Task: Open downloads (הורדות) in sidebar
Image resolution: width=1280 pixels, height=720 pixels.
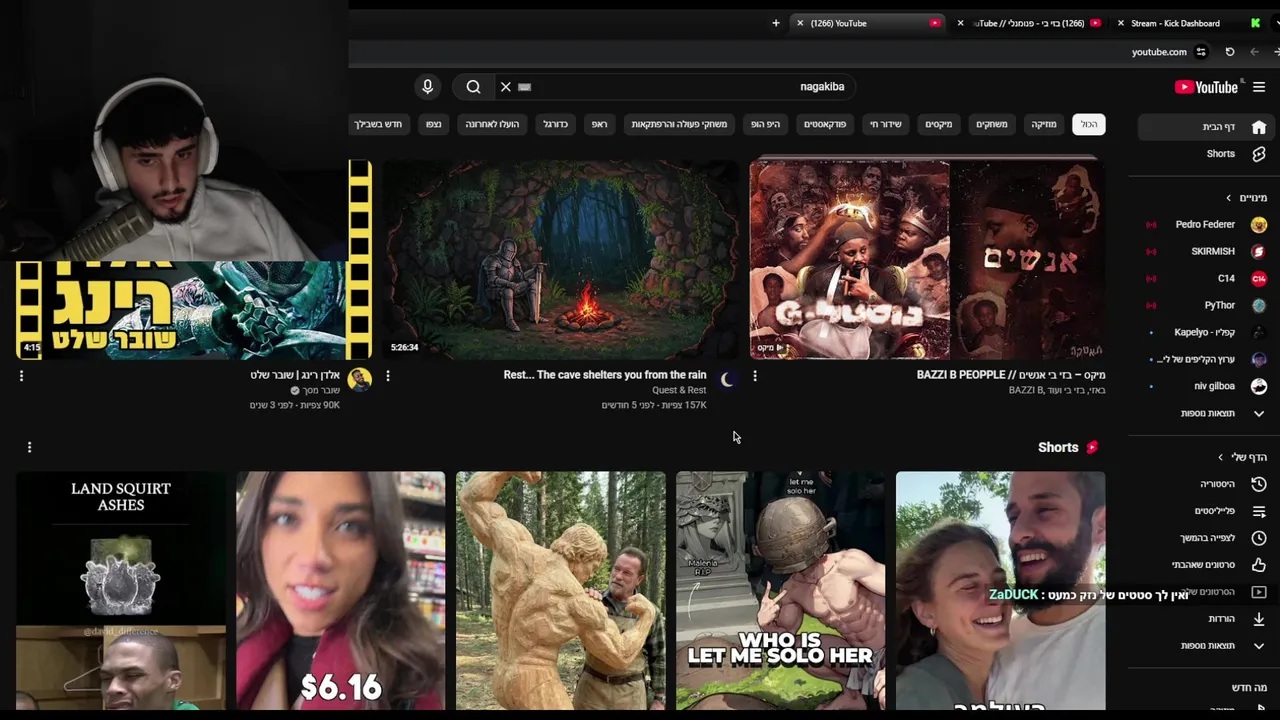Action: tap(1205, 619)
